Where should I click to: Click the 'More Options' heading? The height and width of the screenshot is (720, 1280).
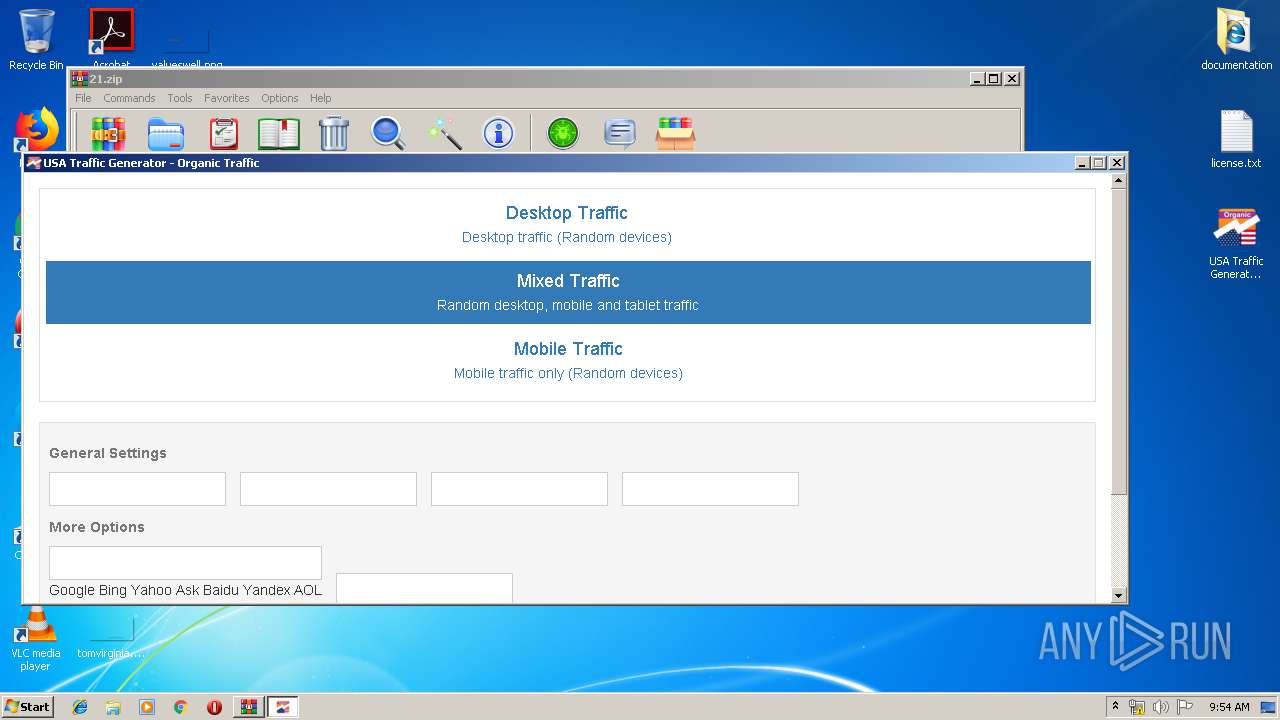click(x=97, y=527)
